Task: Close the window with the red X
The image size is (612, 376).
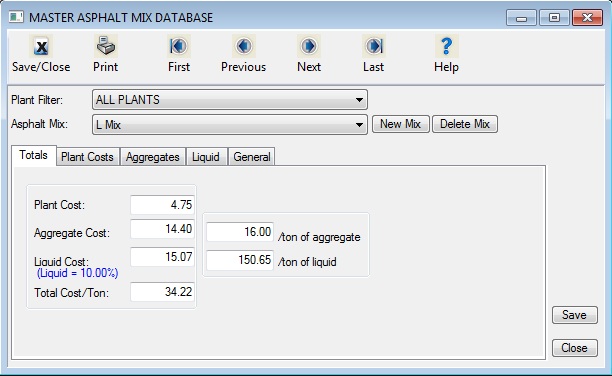Action: (x=587, y=18)
